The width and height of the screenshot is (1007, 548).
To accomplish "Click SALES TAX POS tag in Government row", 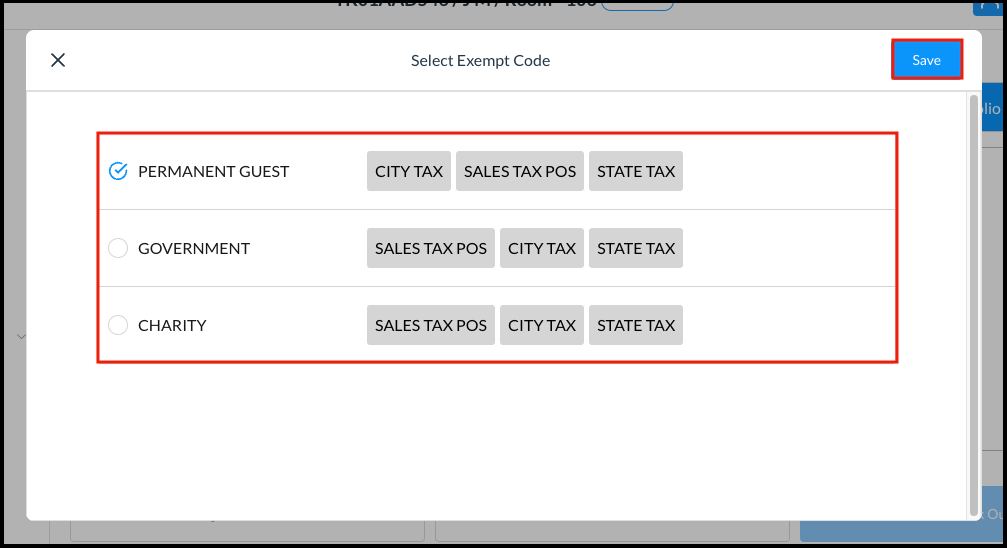I will [431, 248].
